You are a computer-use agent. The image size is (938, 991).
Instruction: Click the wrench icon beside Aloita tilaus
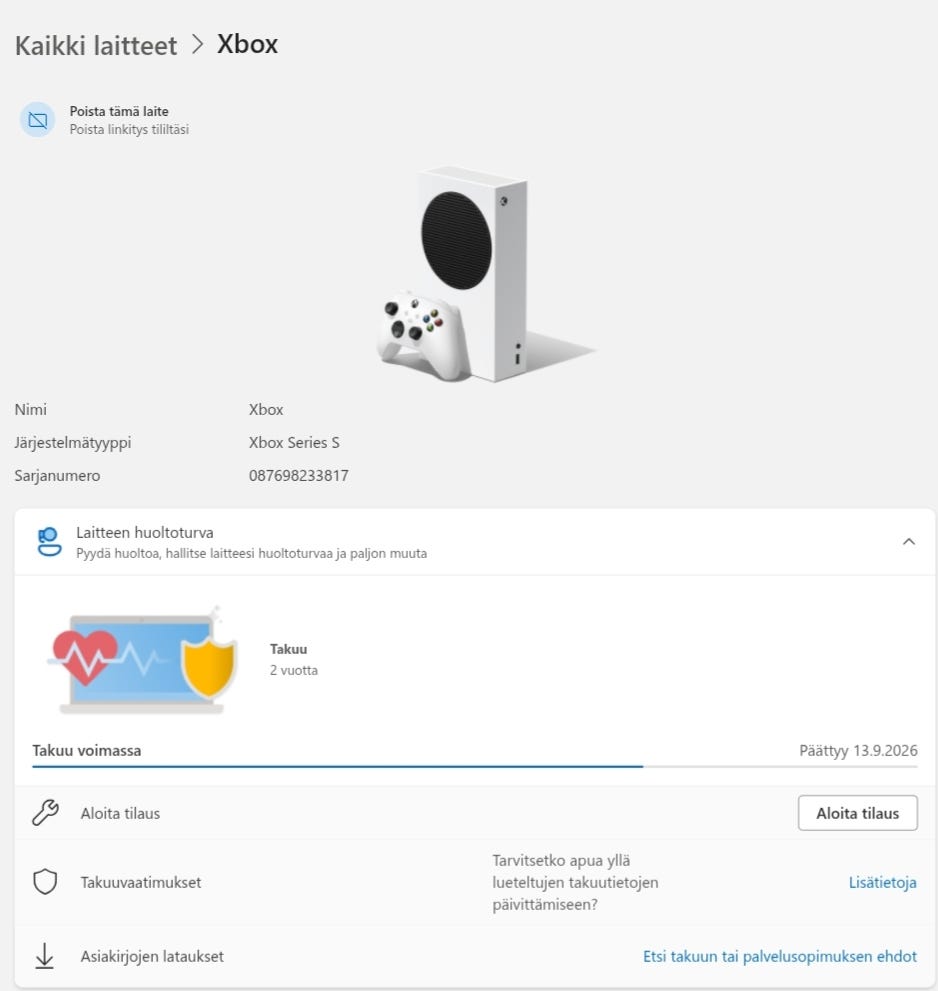click(45, 813)
